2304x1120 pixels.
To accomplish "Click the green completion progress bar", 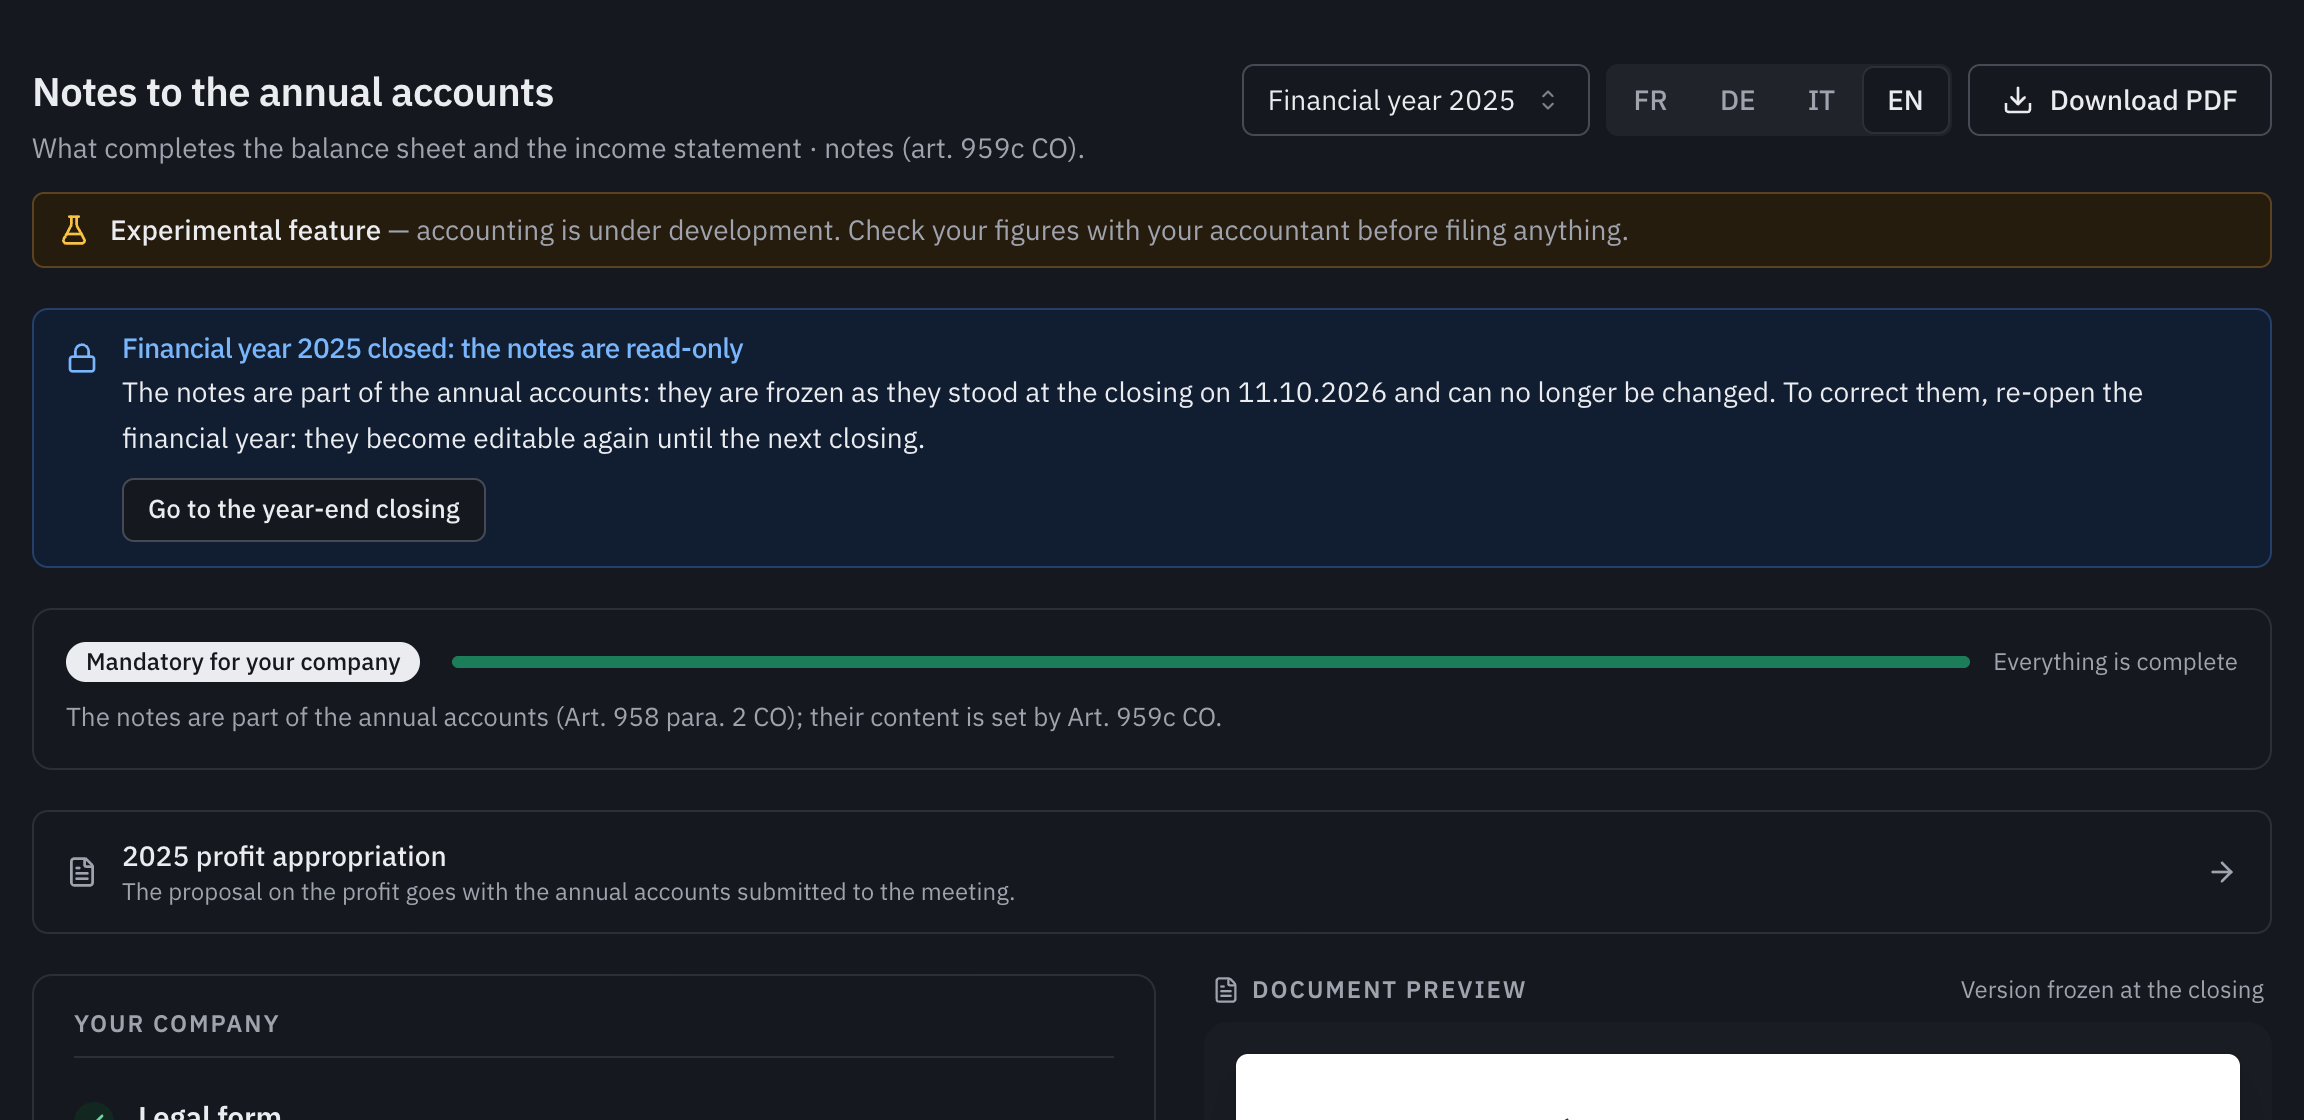I will point(1210,662).
